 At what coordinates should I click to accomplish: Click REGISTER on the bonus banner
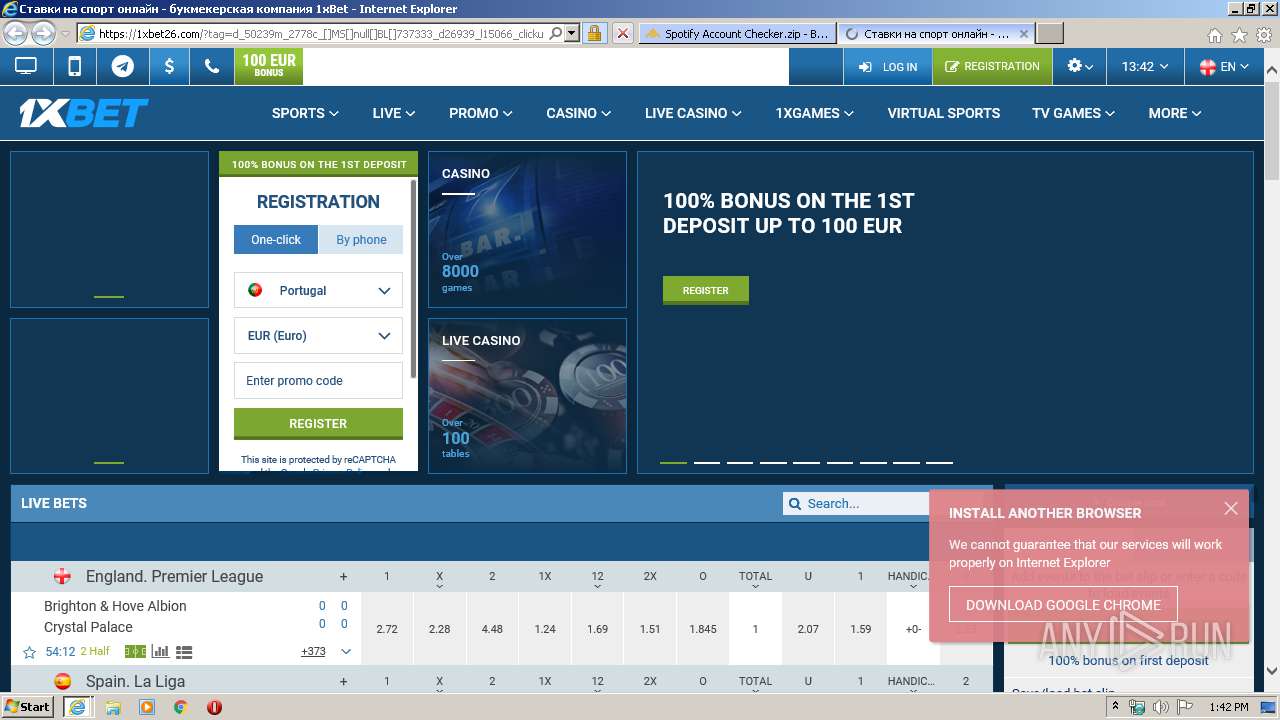(x=705, y=290)
